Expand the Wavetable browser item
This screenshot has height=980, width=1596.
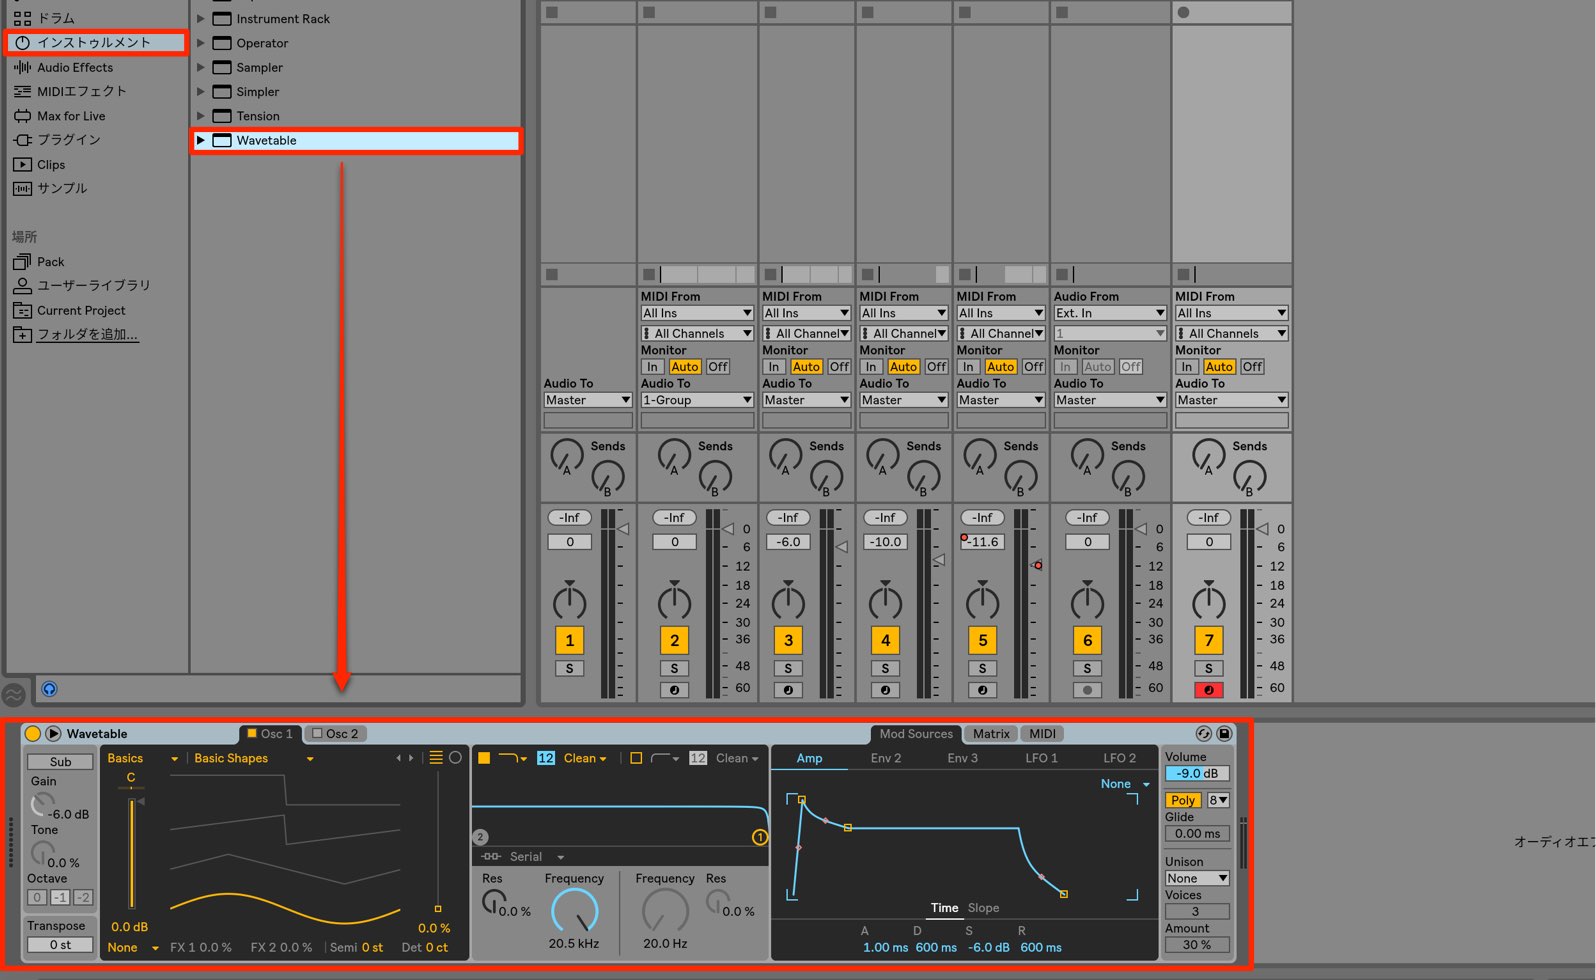pos(200,140)
